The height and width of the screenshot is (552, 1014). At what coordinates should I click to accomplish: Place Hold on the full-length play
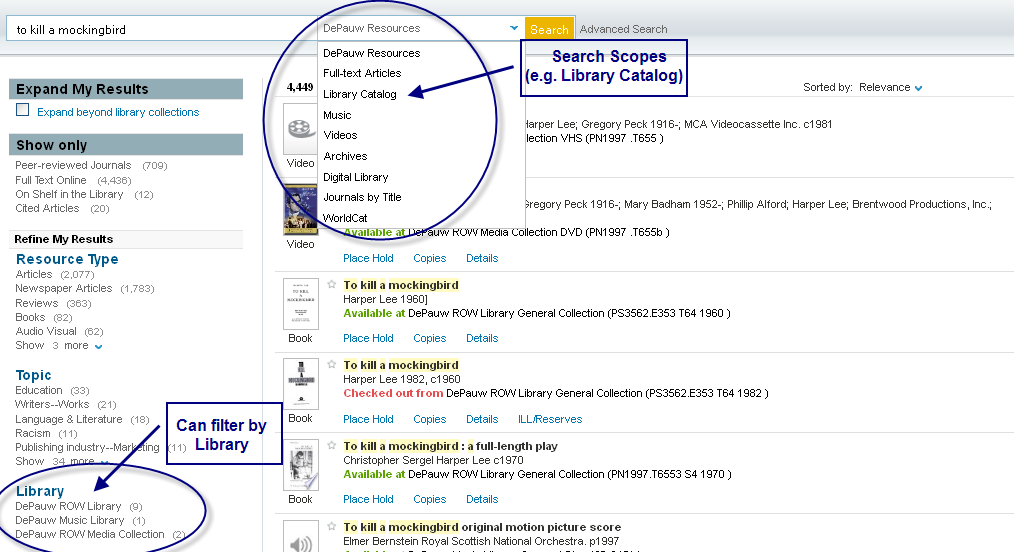click(x=368, y=499)
